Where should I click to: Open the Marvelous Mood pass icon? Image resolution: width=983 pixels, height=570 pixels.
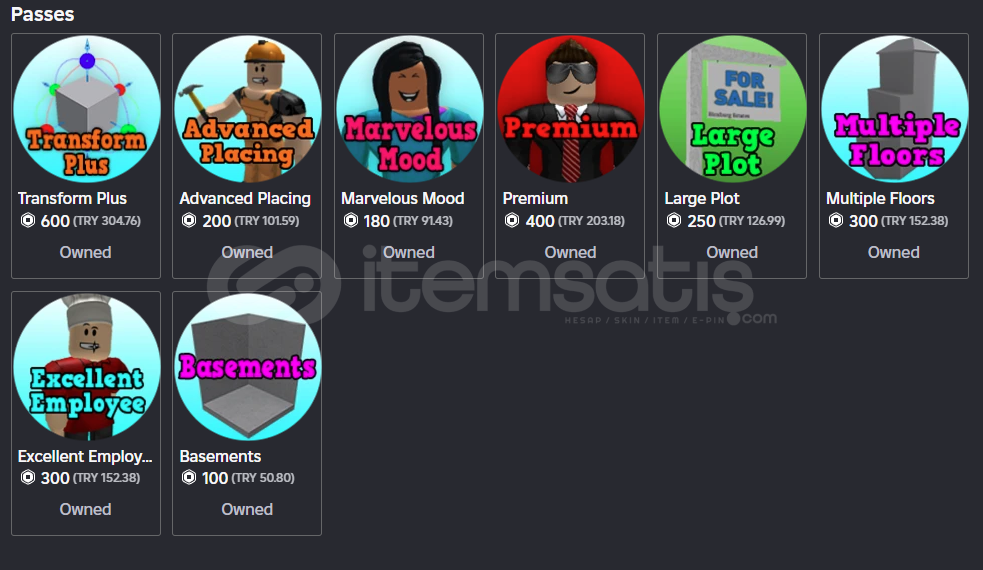coord(409,109)
